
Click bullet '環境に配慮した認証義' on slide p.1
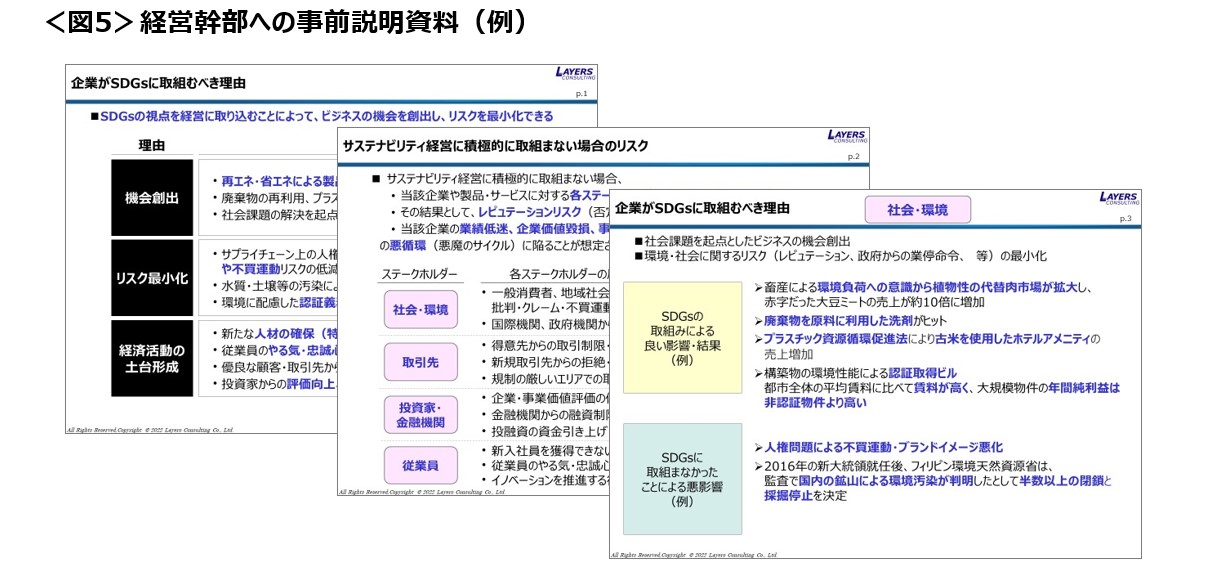274,300
